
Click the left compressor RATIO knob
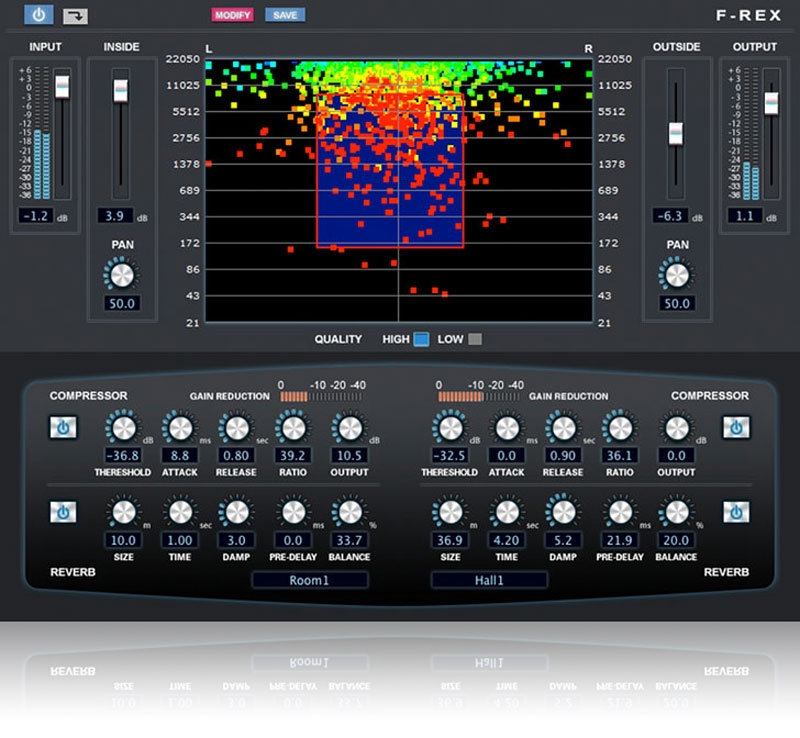point(292,429)
